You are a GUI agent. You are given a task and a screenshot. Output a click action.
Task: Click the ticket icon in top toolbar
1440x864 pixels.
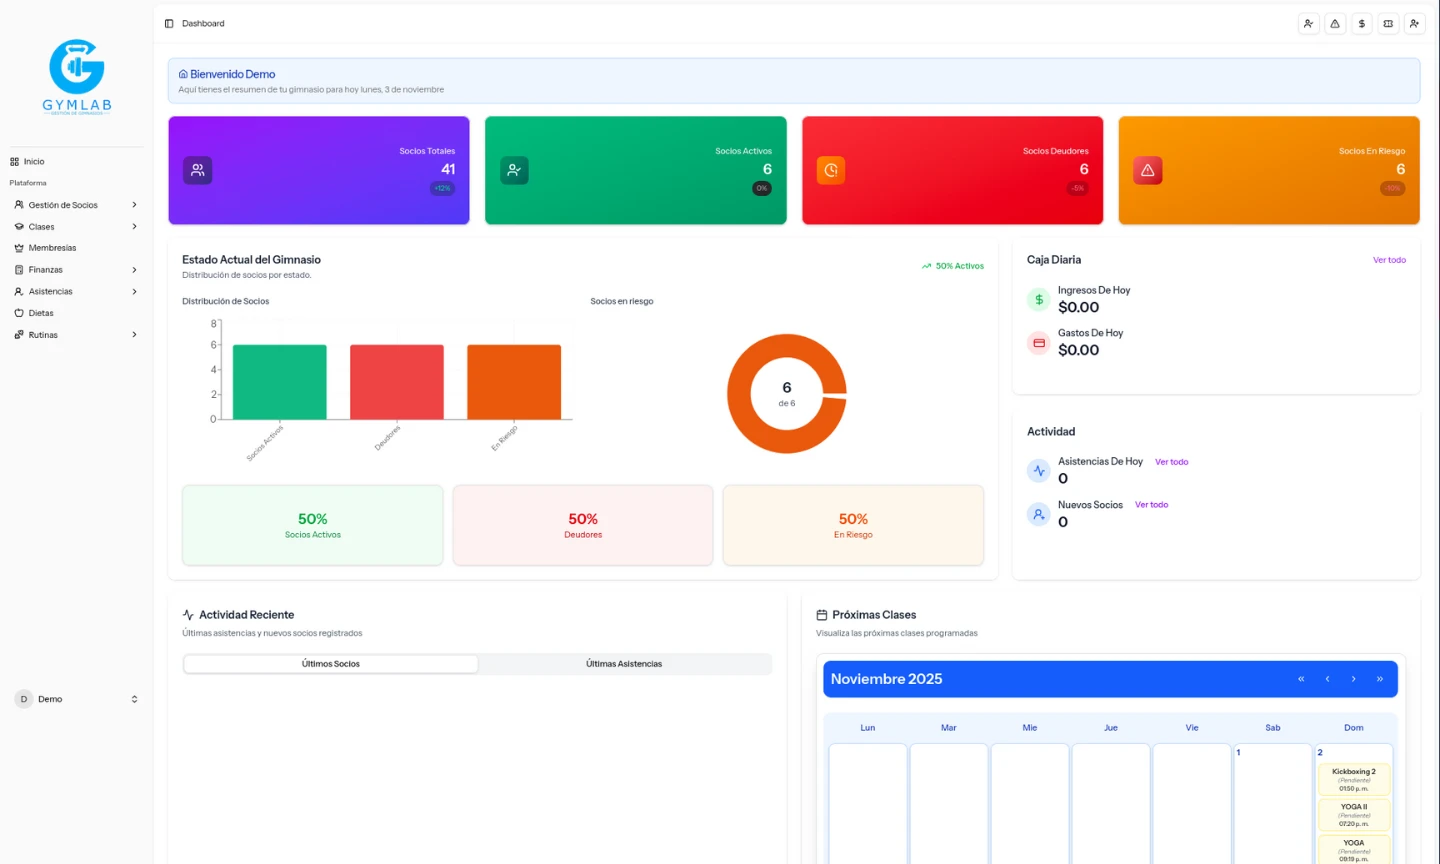click(1388, 23)
